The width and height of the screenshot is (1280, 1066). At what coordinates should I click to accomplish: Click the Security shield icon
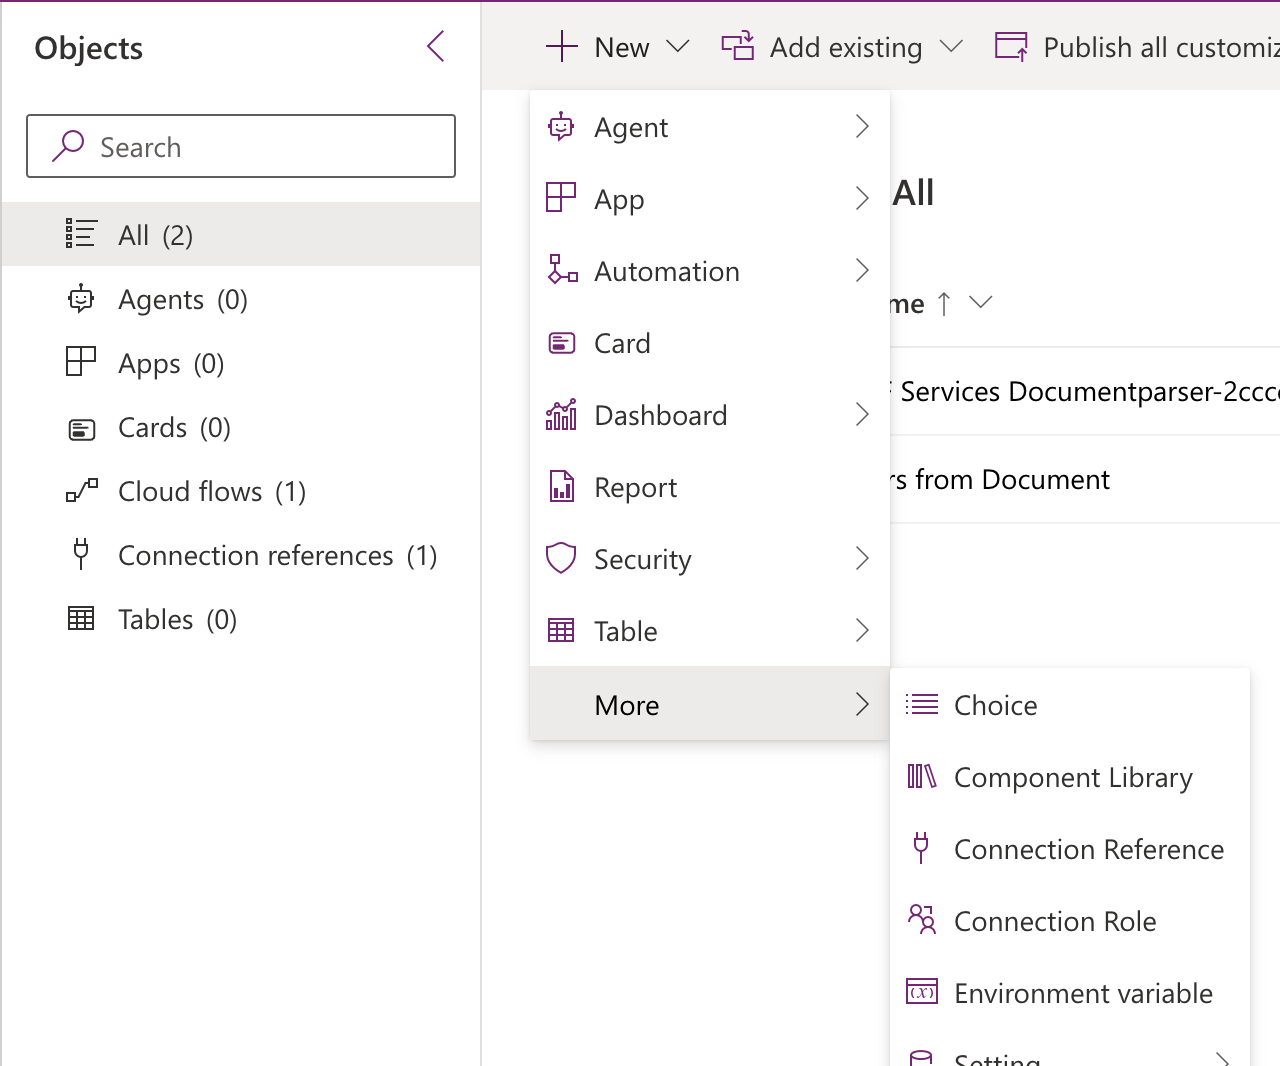tap(561, 558)
